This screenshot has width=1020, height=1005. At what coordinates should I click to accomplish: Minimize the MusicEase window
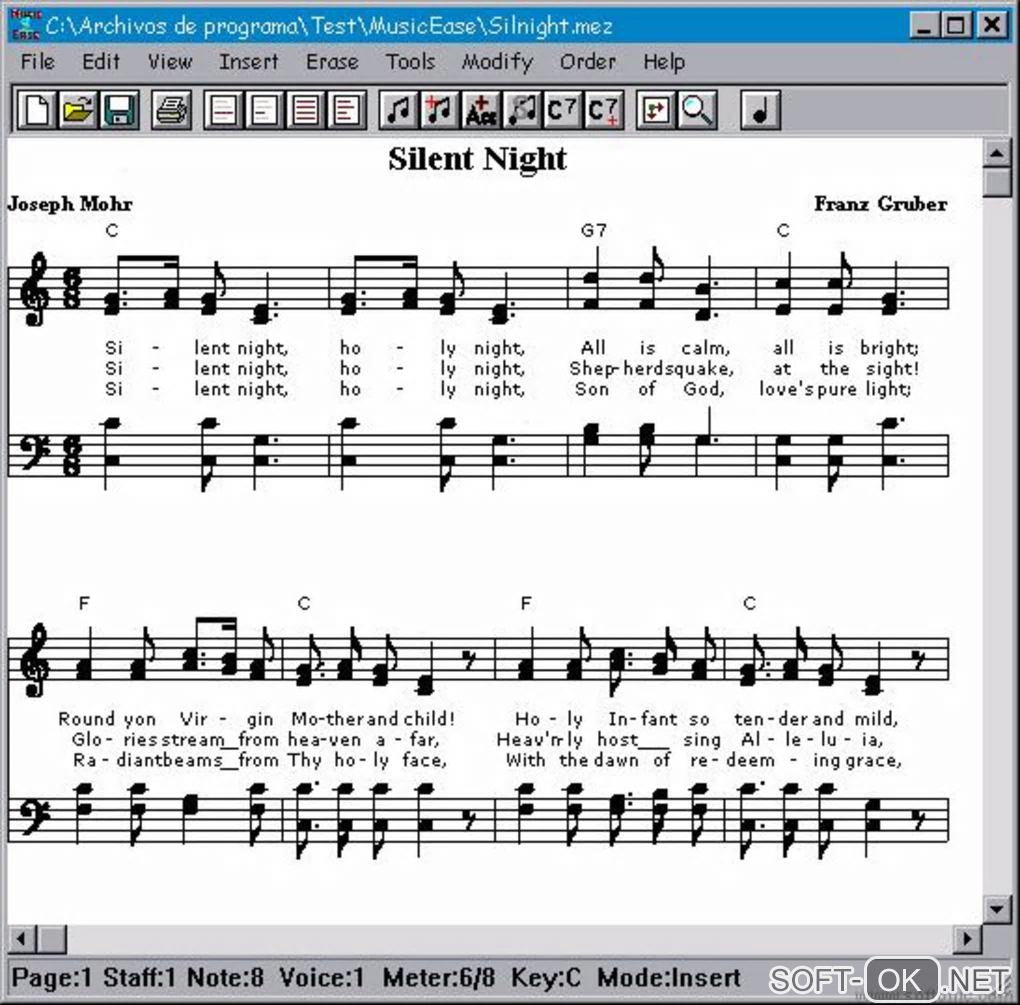point(924,25)
